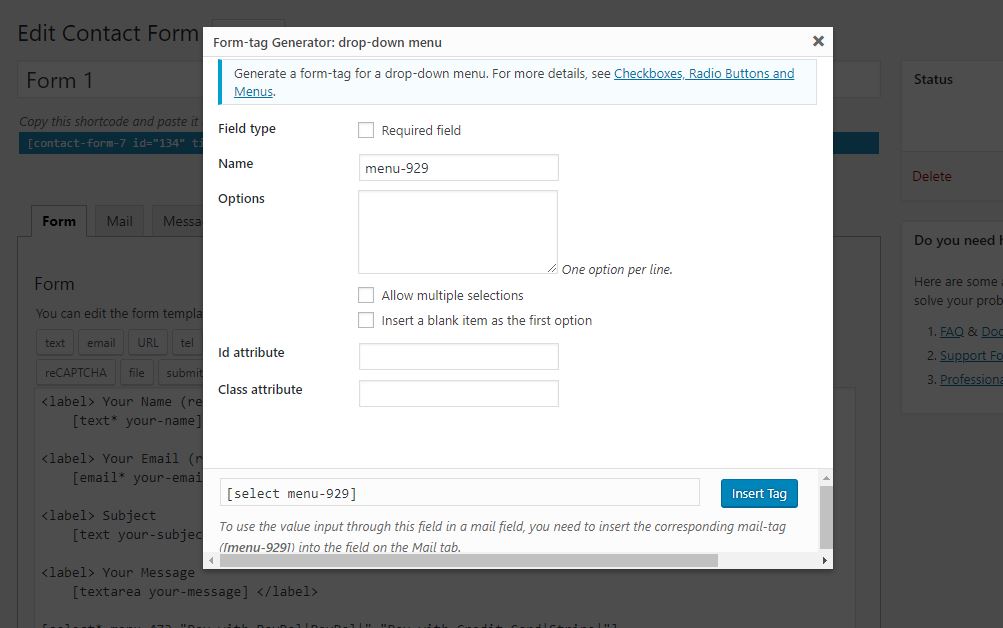The height and width of the screenshot is (628, 1003).
Task: Click the URL tag button in form editor
Action: point(148,343)
